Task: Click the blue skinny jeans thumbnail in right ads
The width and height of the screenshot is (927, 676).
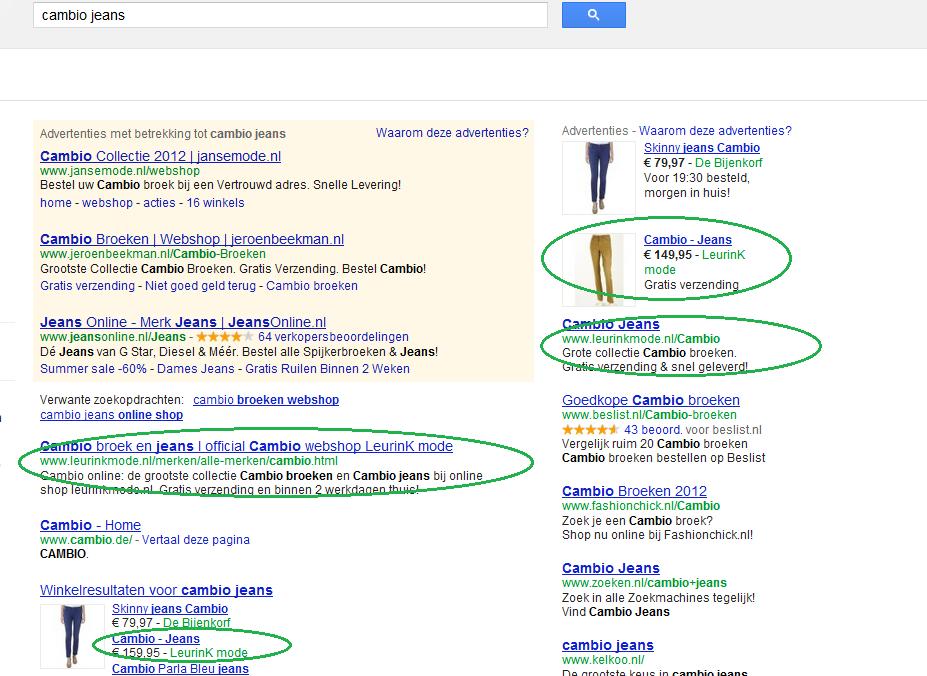Action: [x=598, y=178]
